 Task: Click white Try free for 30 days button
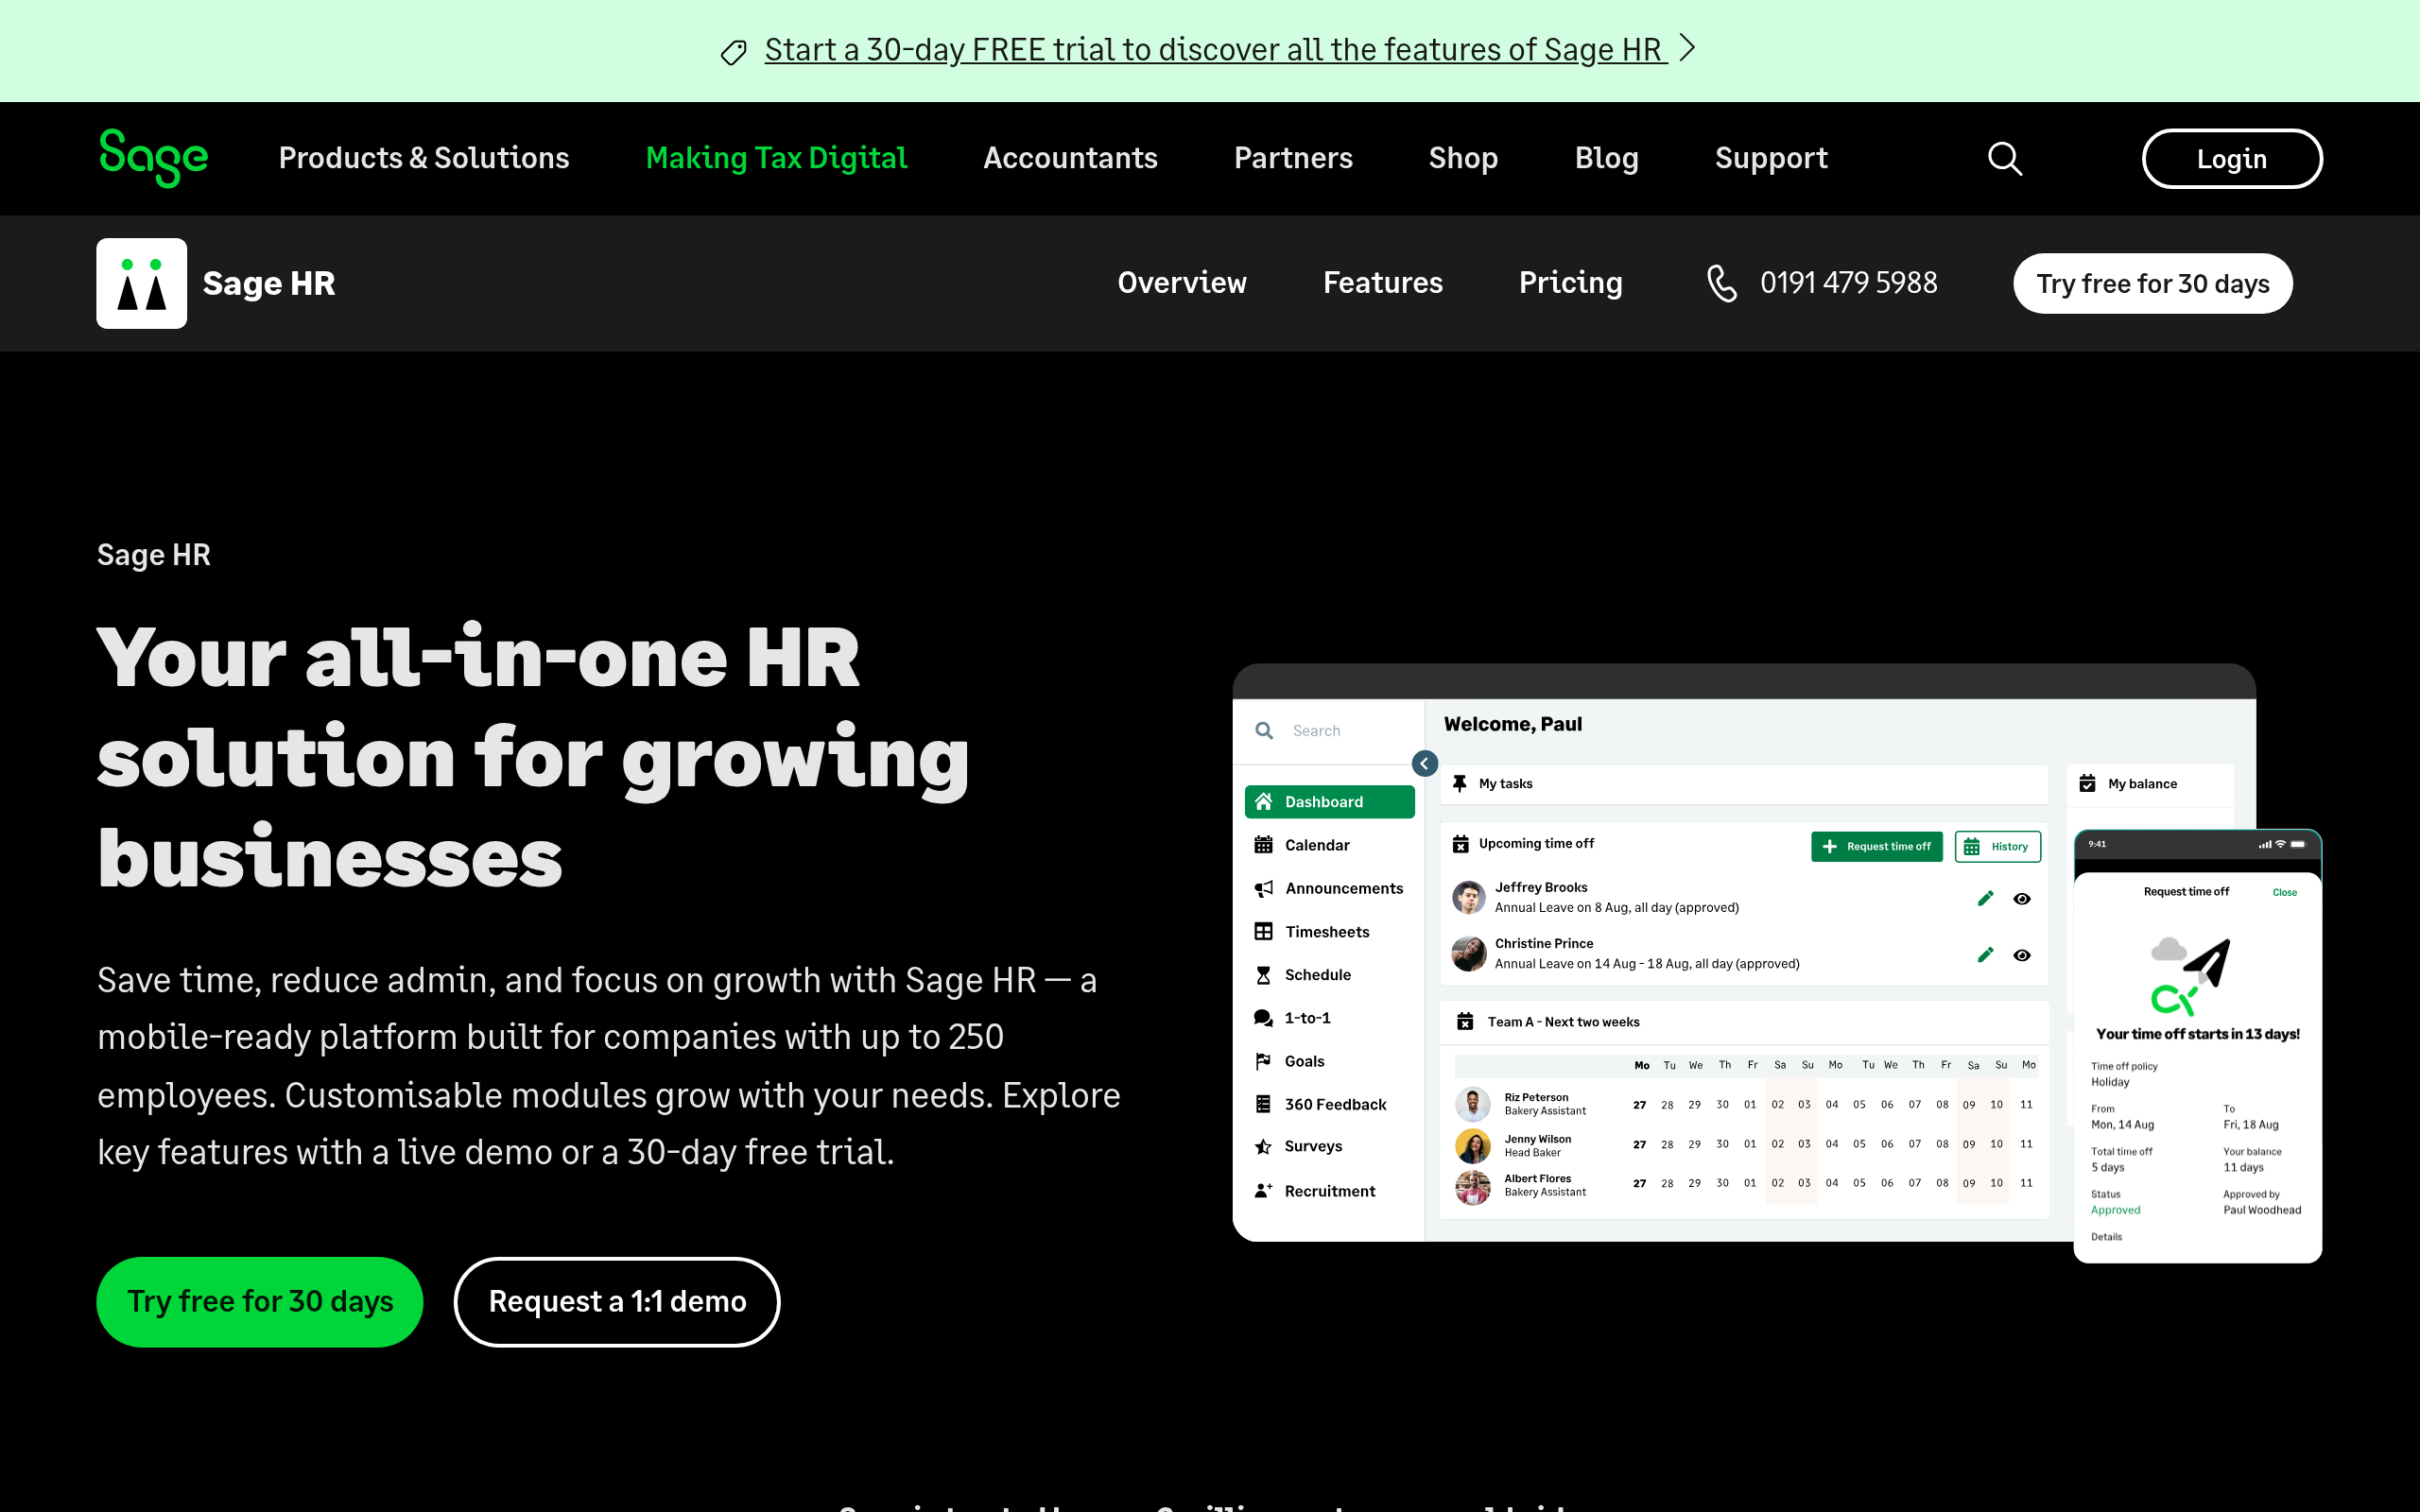point(2152,283)
